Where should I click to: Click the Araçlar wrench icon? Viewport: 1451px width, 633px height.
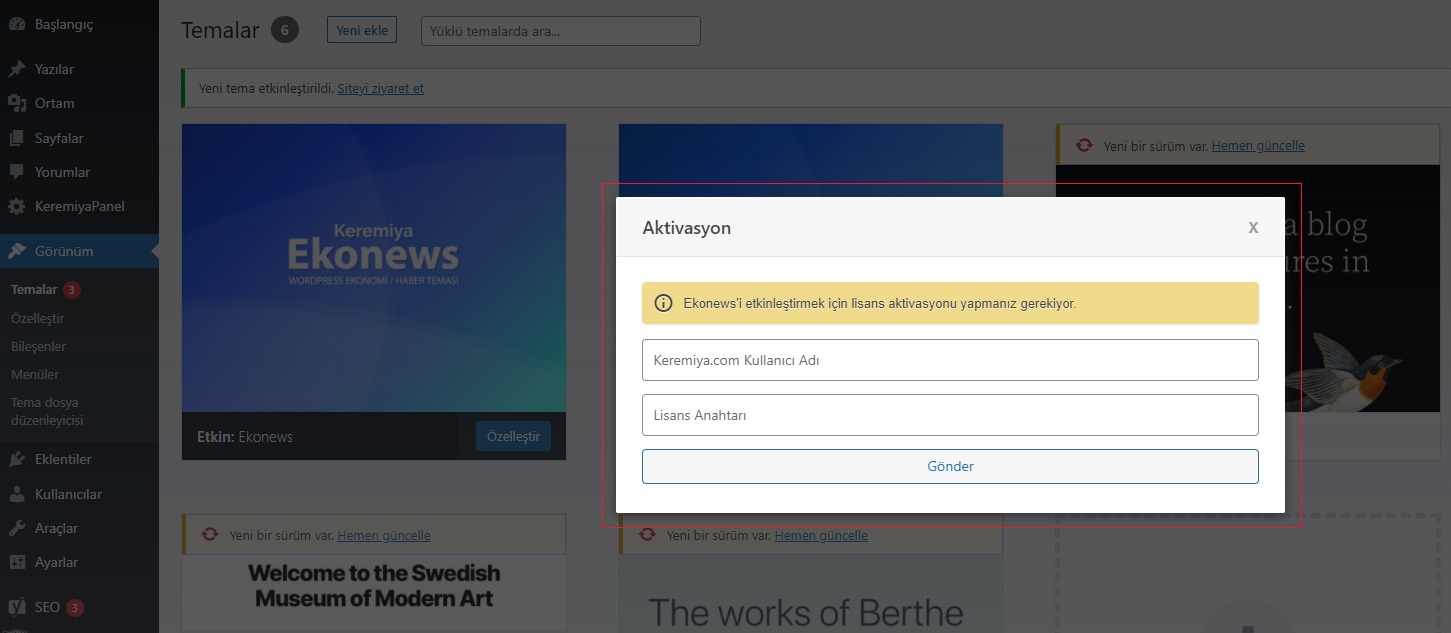tap(17, 528)
